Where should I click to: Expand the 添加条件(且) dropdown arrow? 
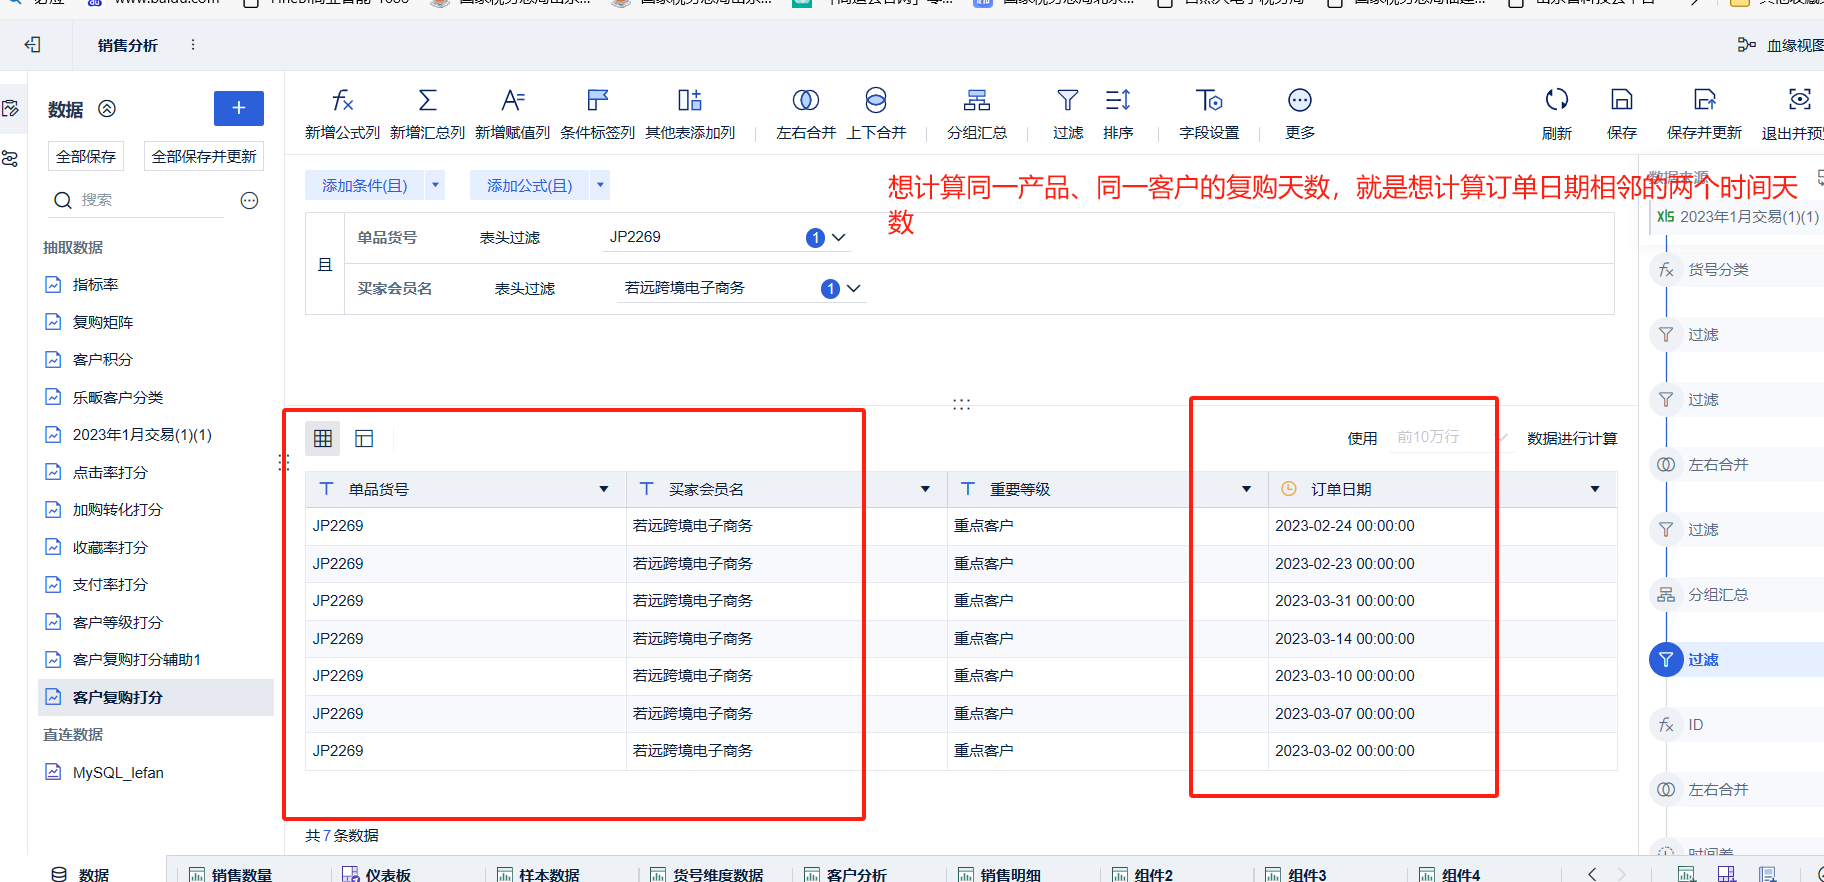pyautogui.click(x=435, y=185)
